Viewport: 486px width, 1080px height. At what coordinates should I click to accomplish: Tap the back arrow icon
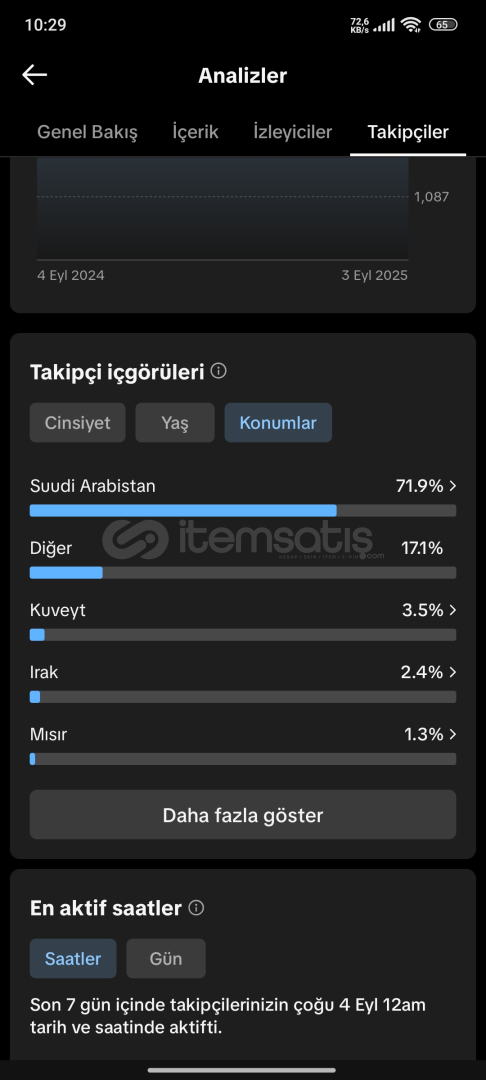[34, 75]
